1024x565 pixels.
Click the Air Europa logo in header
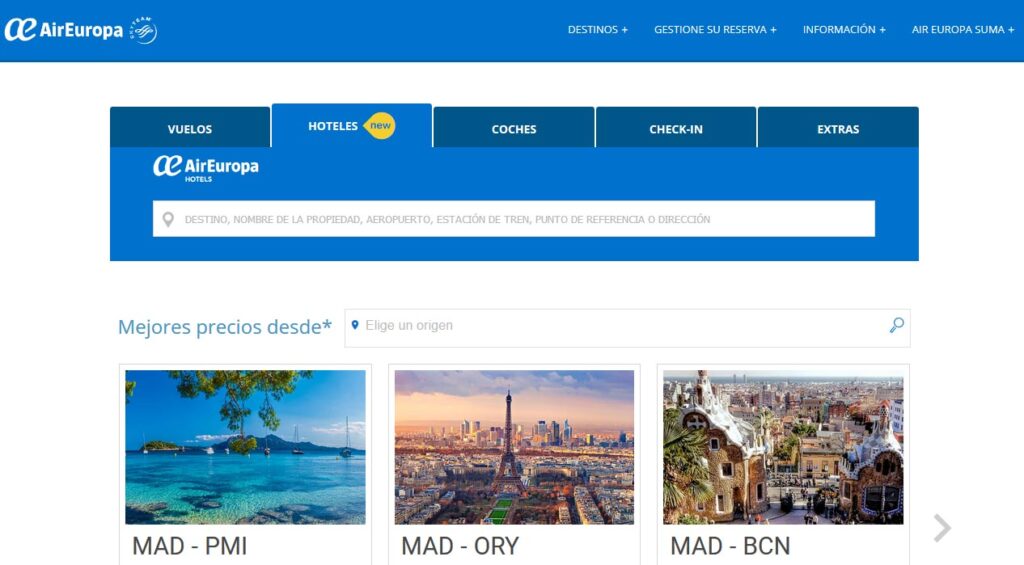(63, 30)
